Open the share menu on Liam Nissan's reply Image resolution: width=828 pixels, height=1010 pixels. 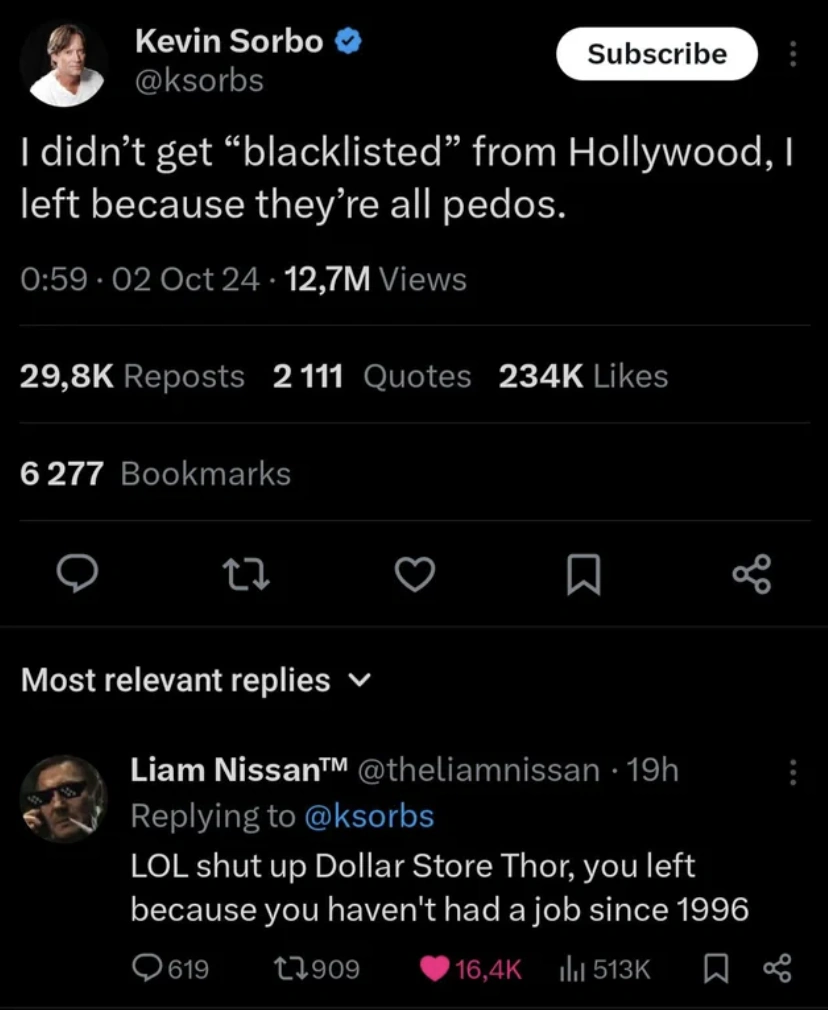click(x=779, y=968)
